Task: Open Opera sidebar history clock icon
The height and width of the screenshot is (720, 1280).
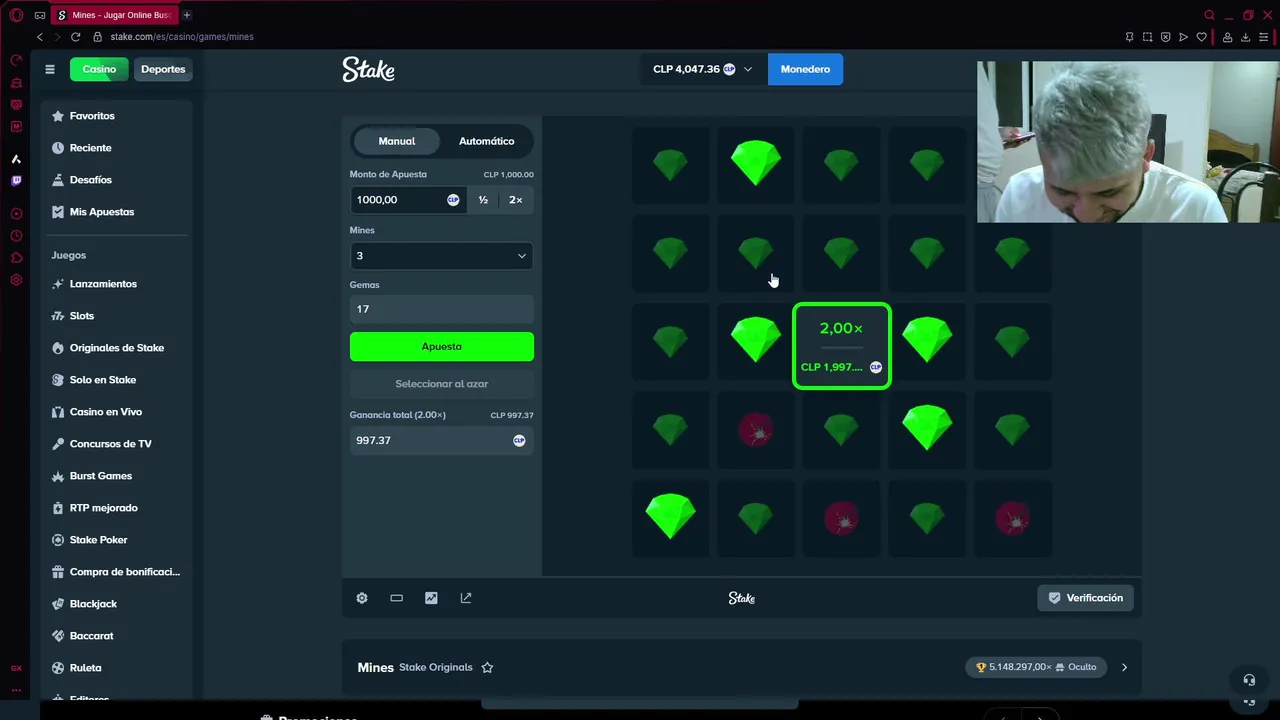Action: (16, 236)
